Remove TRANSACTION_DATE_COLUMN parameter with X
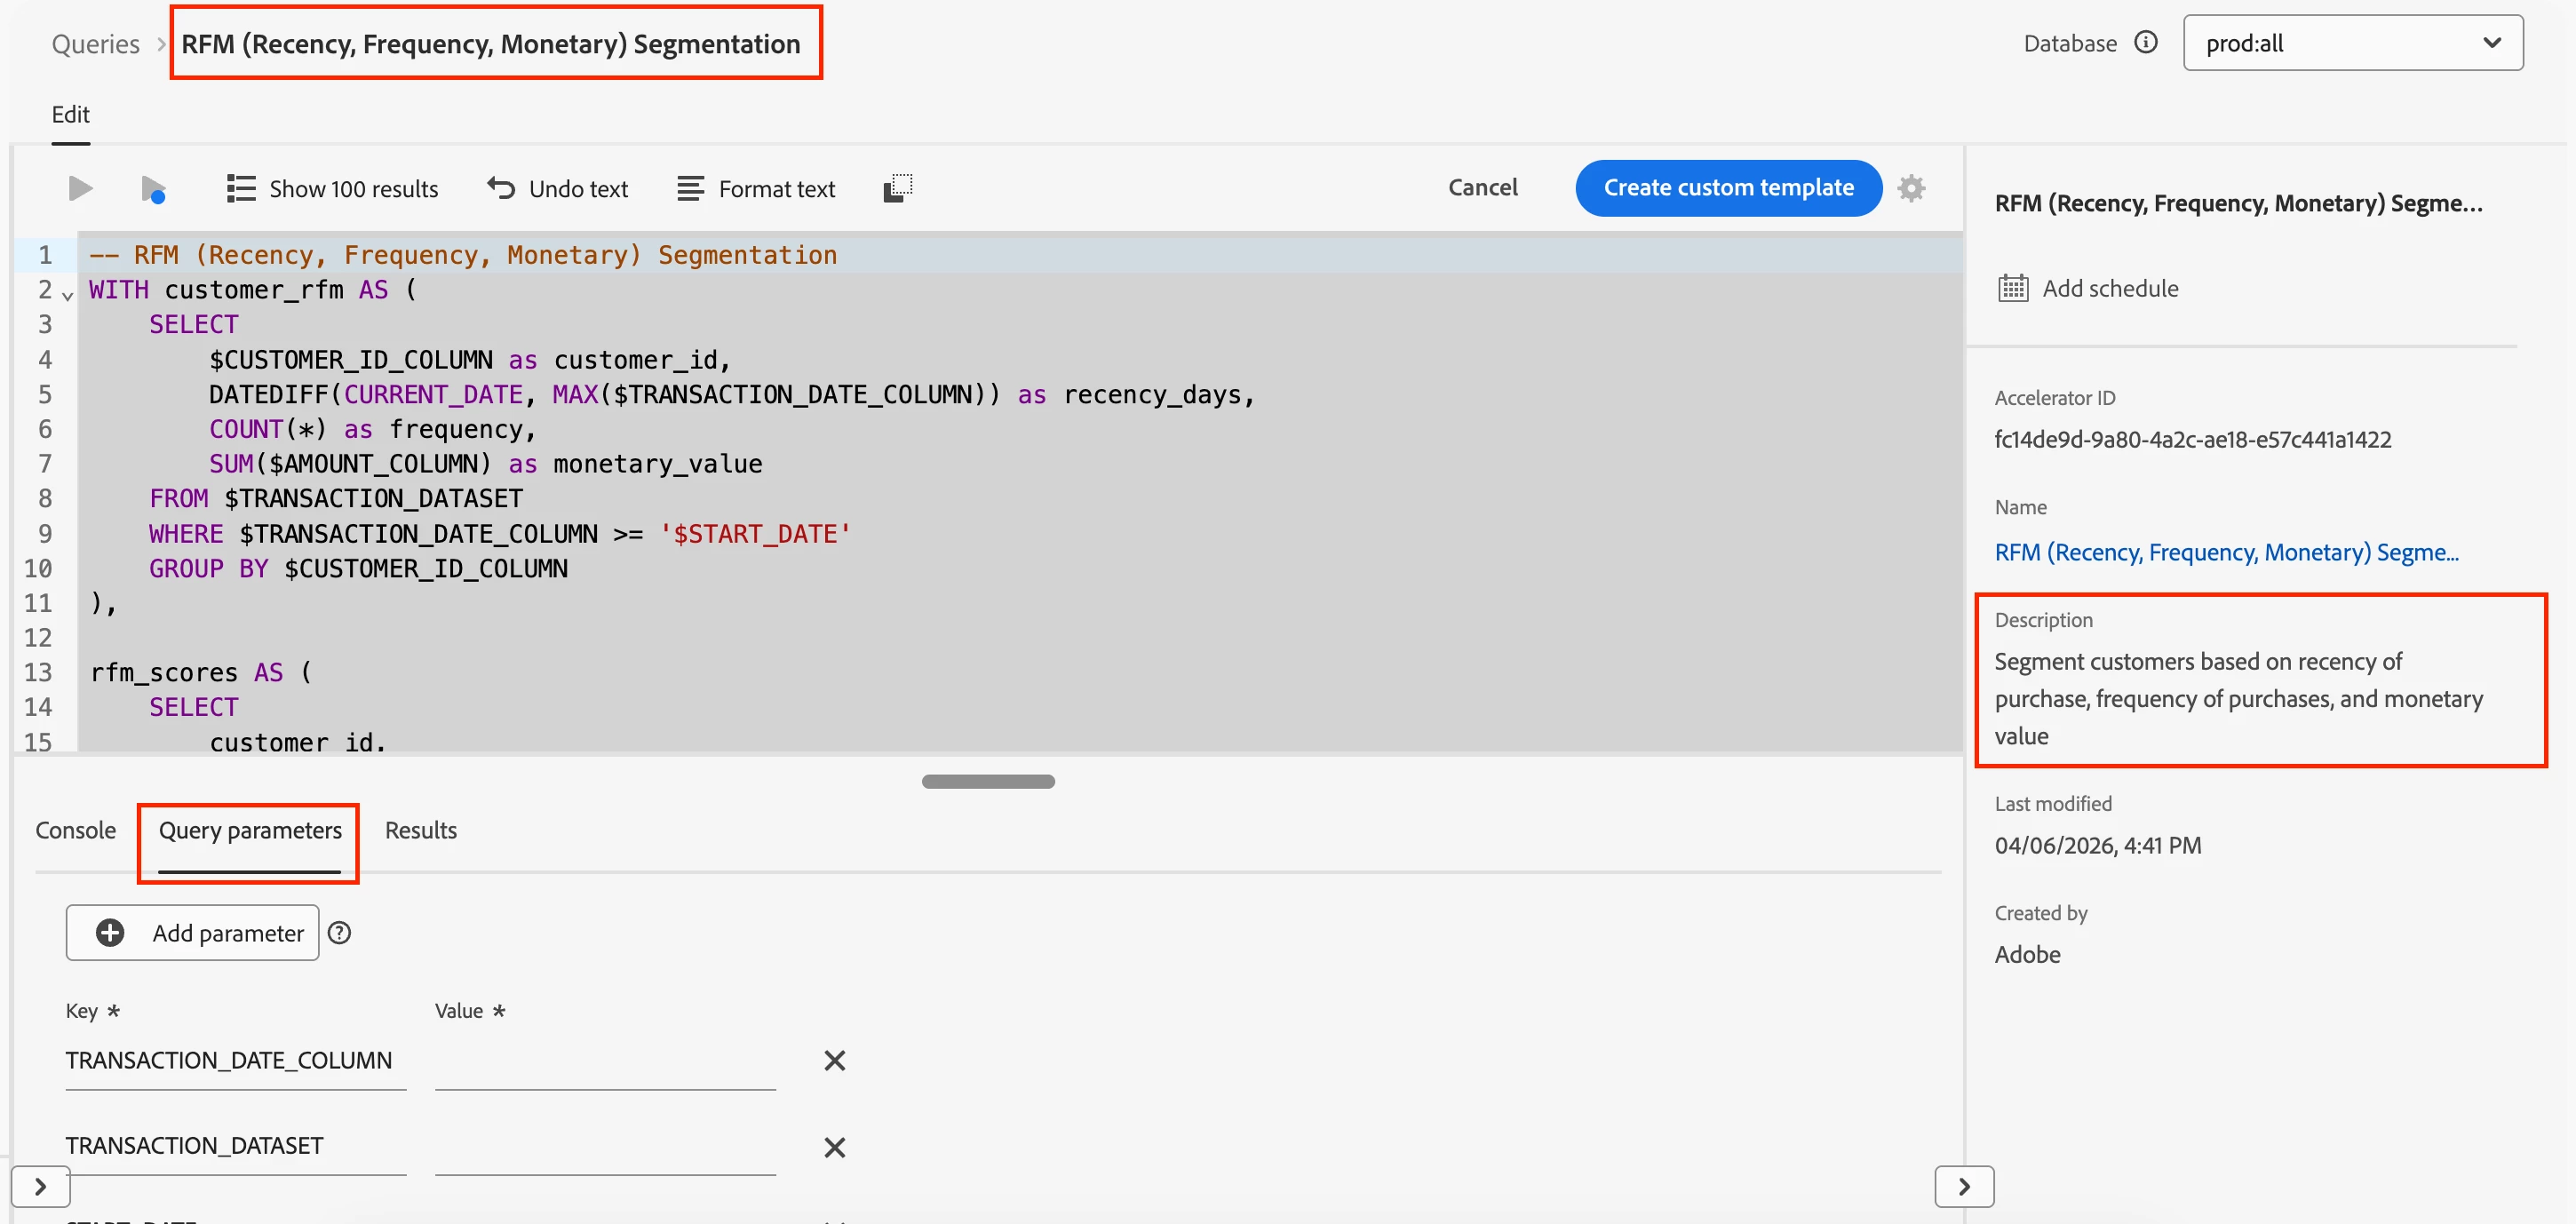2576x1224 pixels. pyautogui.click(x=835, y=1060)
